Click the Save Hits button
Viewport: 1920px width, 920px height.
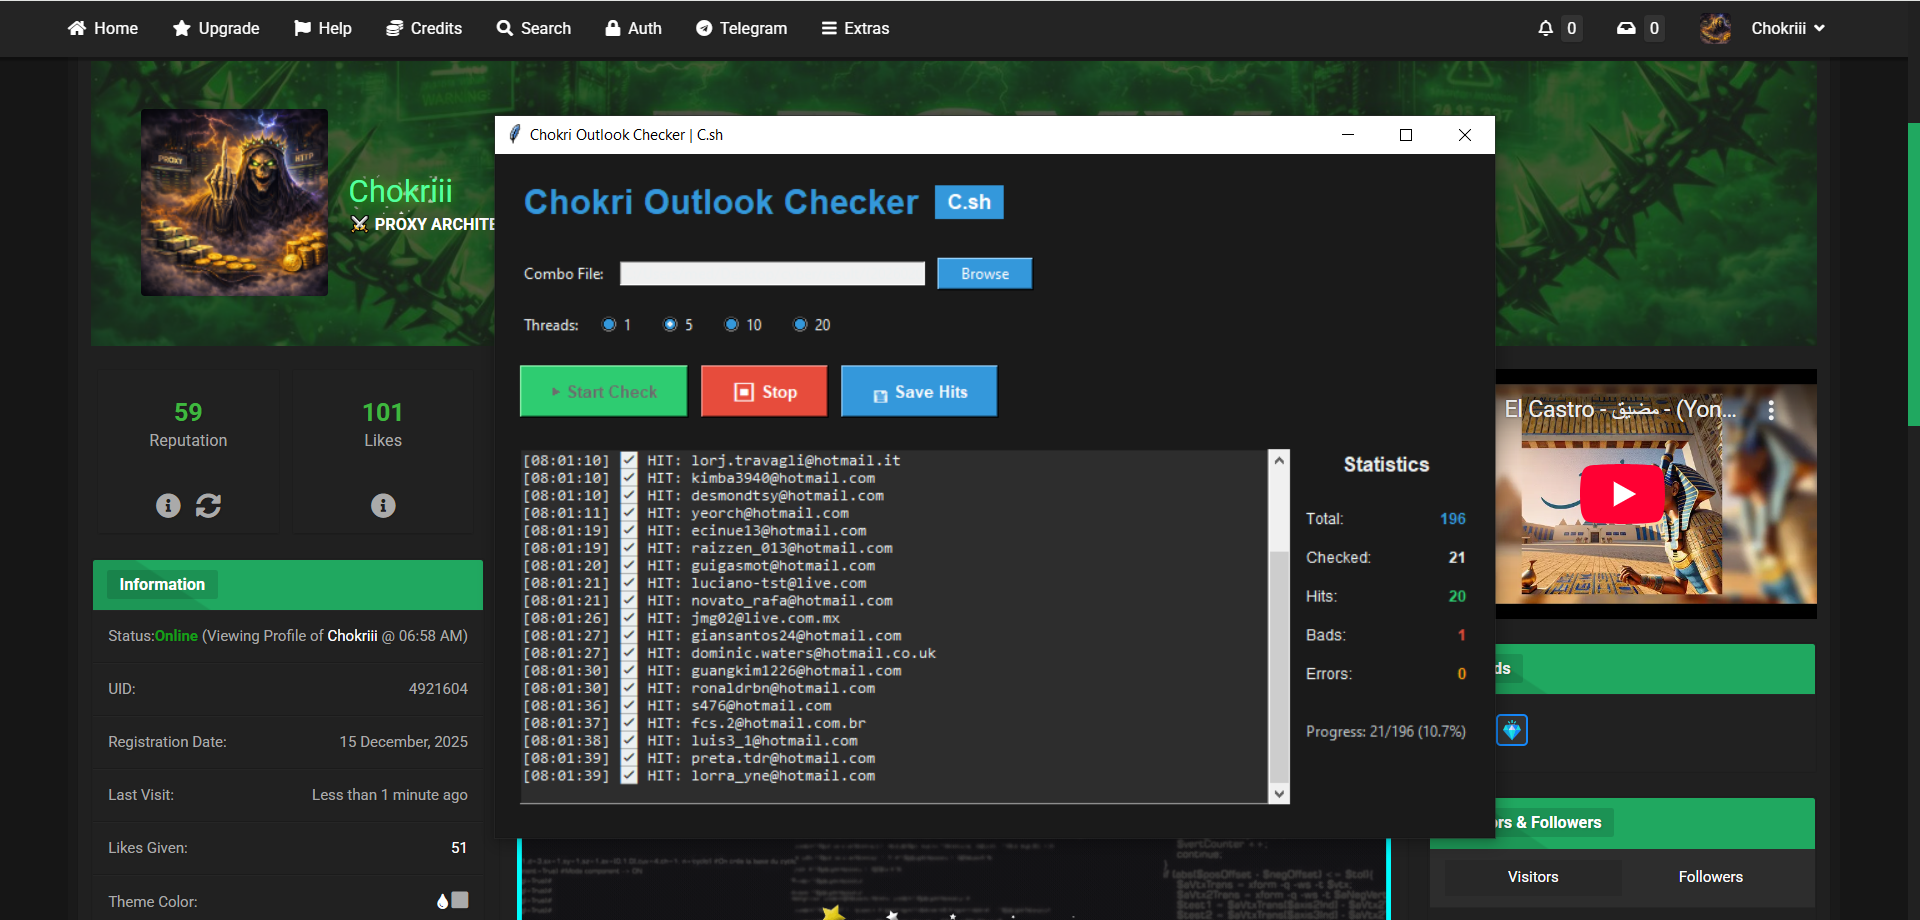pos(920,391)
